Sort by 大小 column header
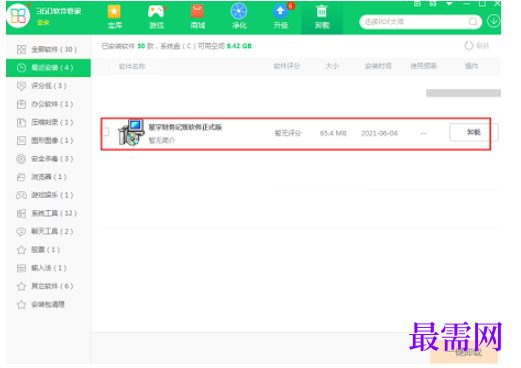This screenshot has width=521, height=368. 332,66
